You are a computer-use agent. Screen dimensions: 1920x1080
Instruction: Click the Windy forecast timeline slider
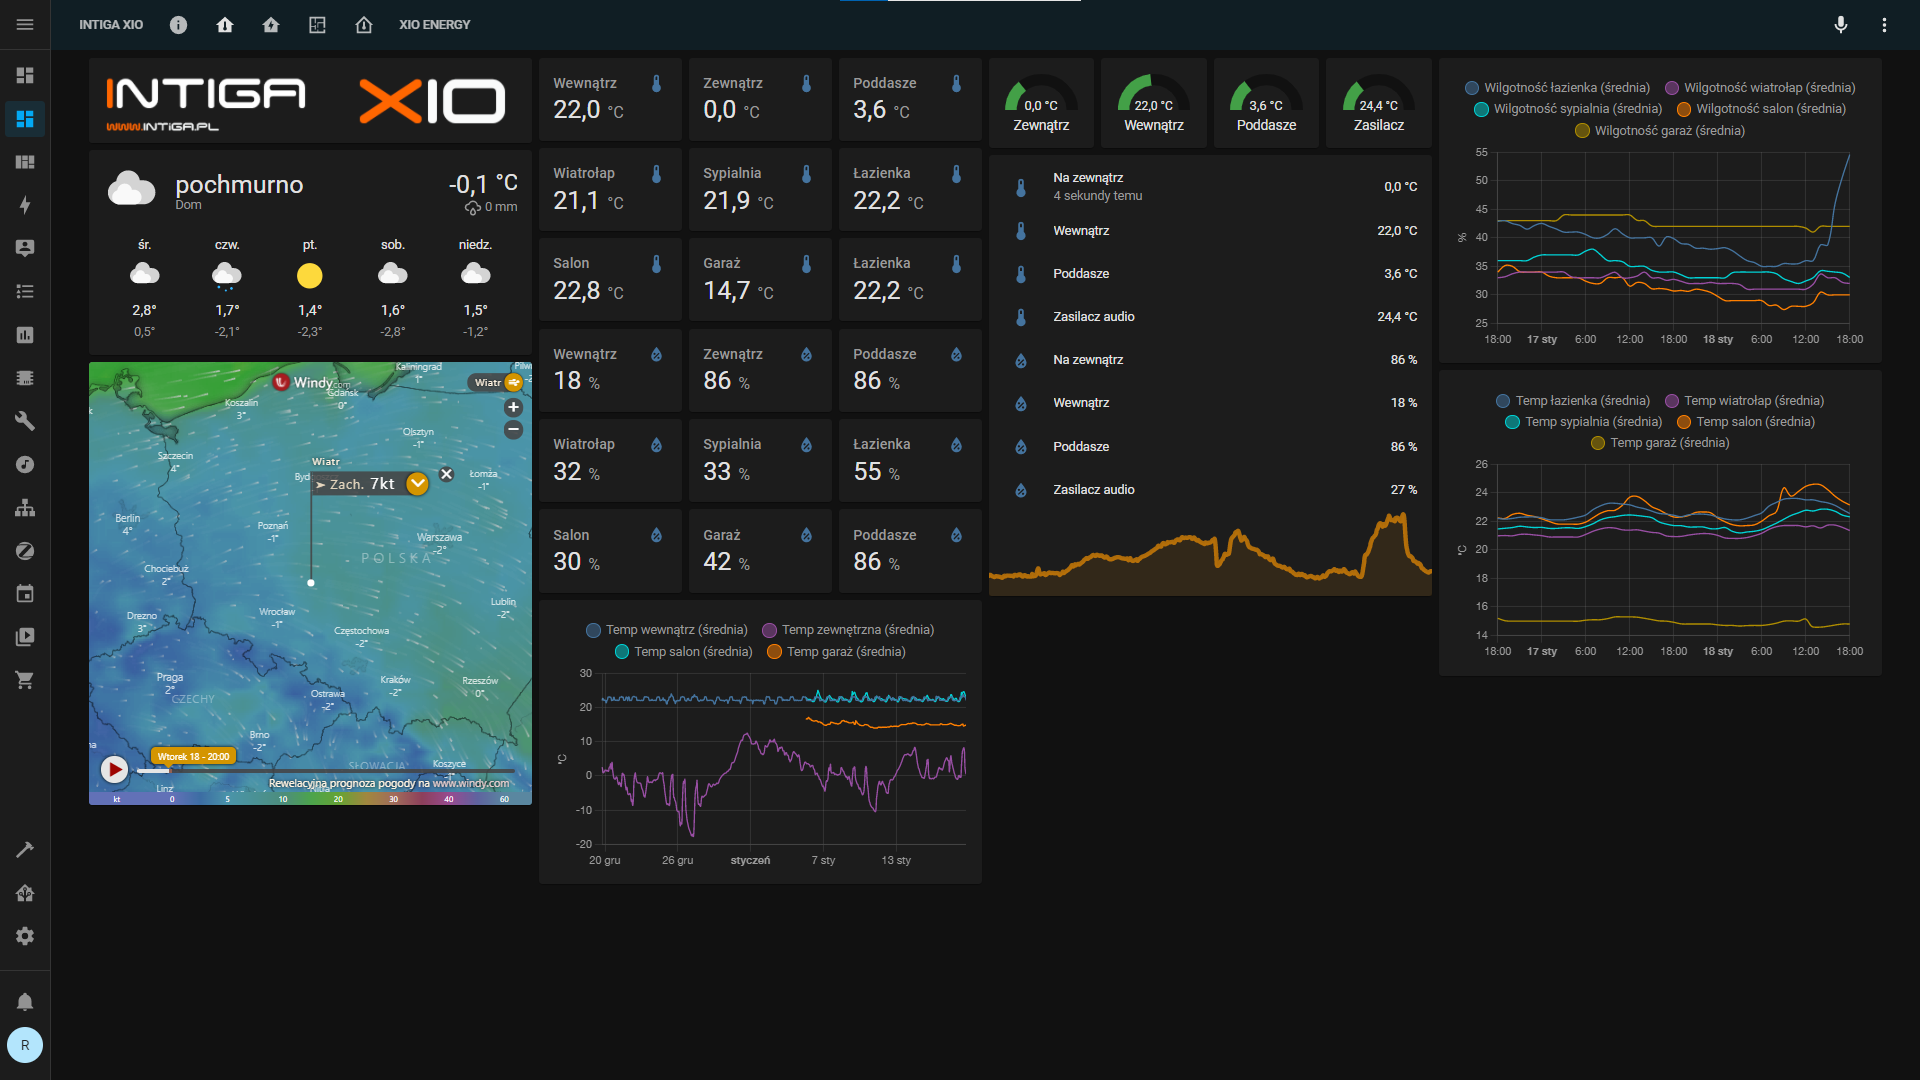point(330,771)
